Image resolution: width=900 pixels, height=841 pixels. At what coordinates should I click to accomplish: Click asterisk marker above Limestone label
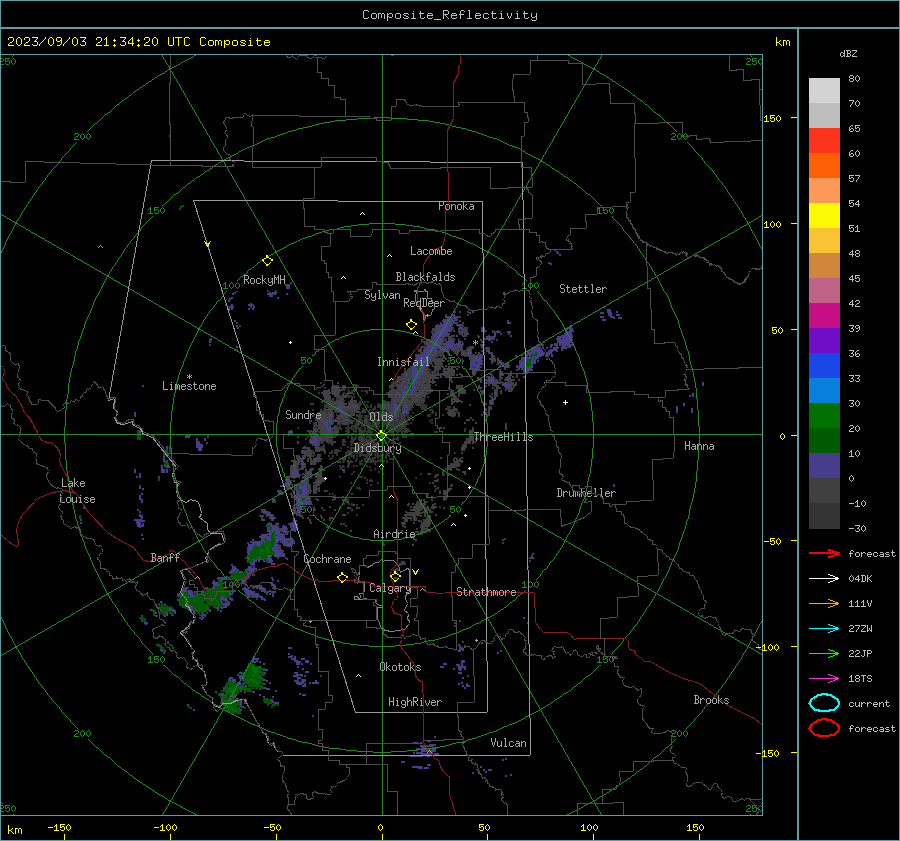189,377
